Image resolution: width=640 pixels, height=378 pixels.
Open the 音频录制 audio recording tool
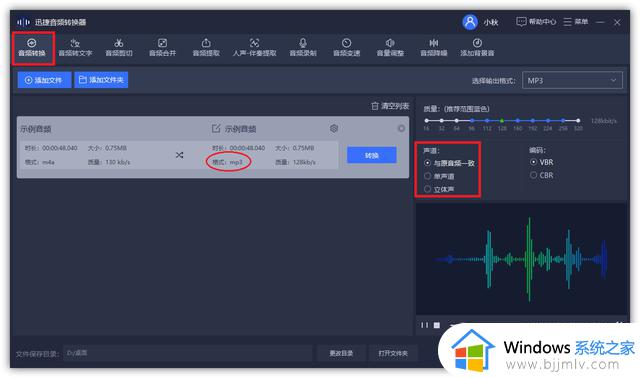(x=303, y=47)
